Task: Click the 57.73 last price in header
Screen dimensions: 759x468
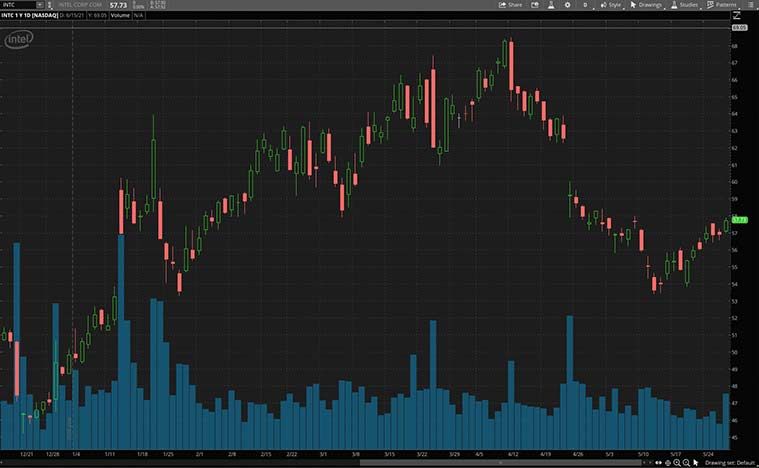Action: (x=118, y=5)
